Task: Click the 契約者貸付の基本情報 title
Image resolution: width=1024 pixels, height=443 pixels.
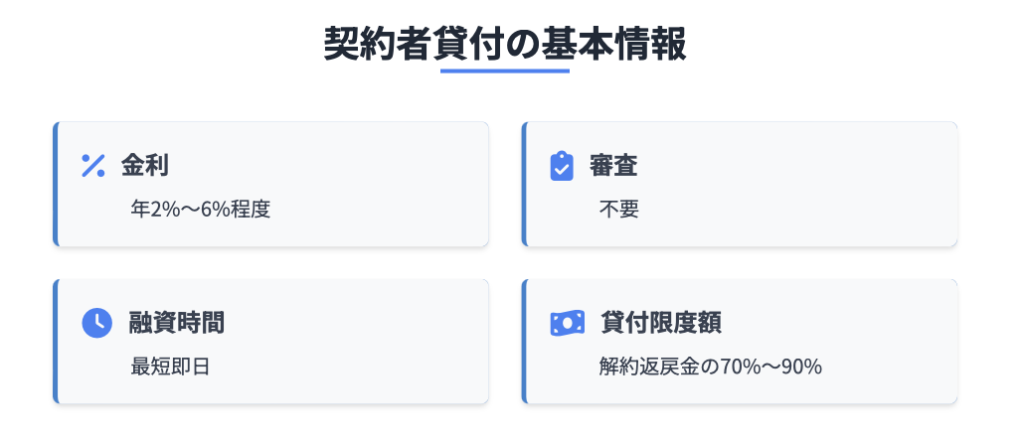Action: [505, 45]
